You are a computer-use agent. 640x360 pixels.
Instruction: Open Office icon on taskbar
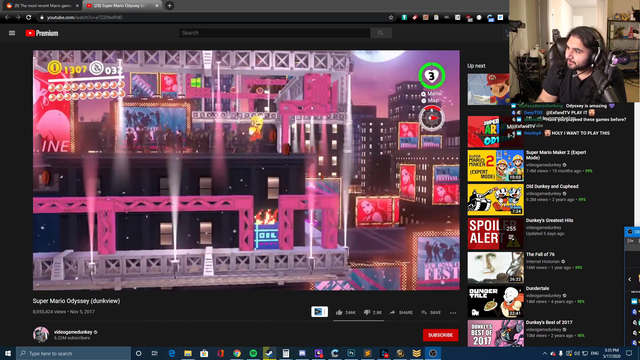pos(220,353)
